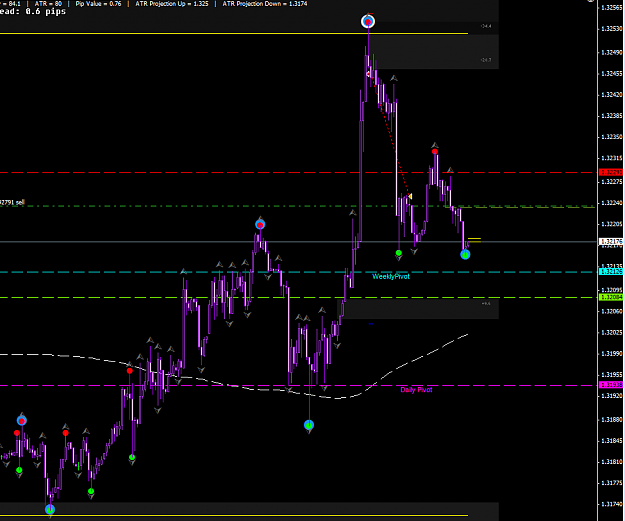Select the cyan 1.32126 price tag
625x521 pixels.
pyautogui.click(x=611, y=271)
